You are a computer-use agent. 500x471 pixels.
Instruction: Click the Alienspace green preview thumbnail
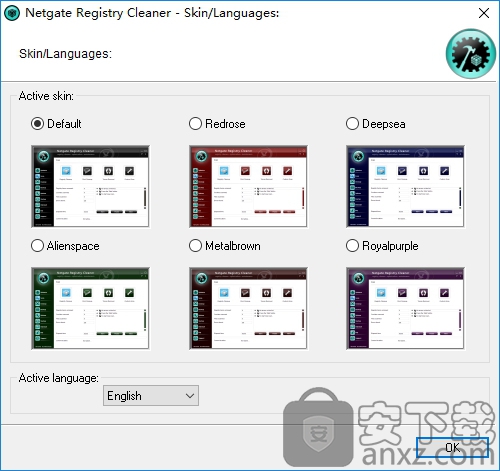(90, 308)
